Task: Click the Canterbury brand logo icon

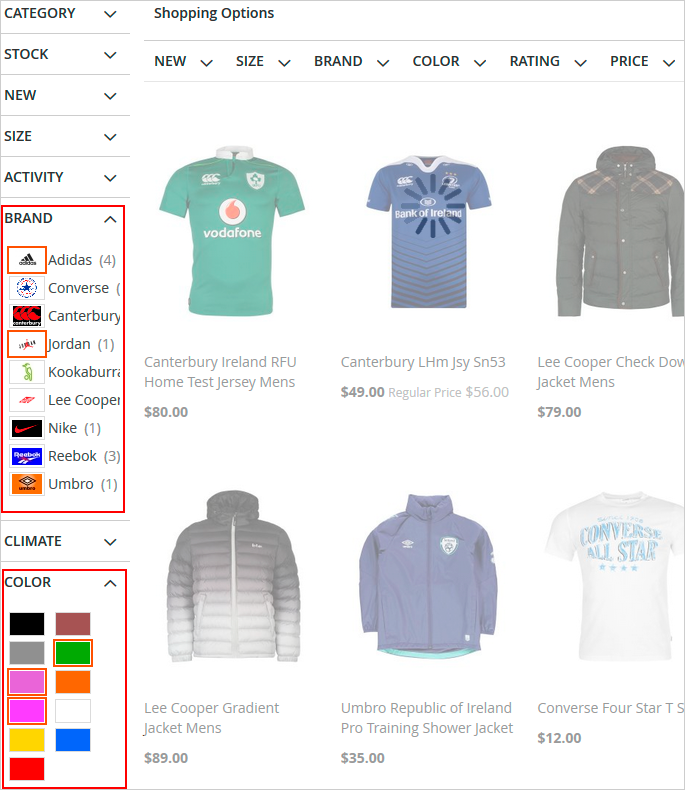Action: click(27, 316)
